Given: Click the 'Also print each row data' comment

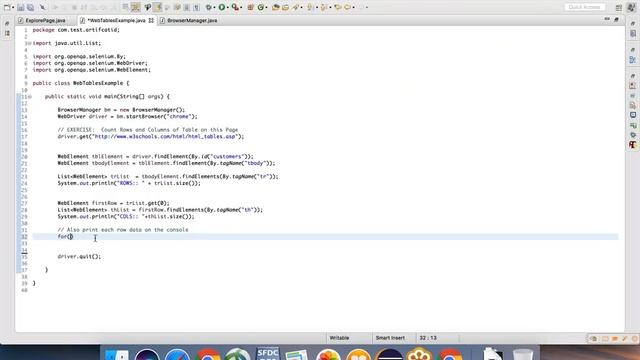Looking at the screenshot, I should [x=123, y=230].
